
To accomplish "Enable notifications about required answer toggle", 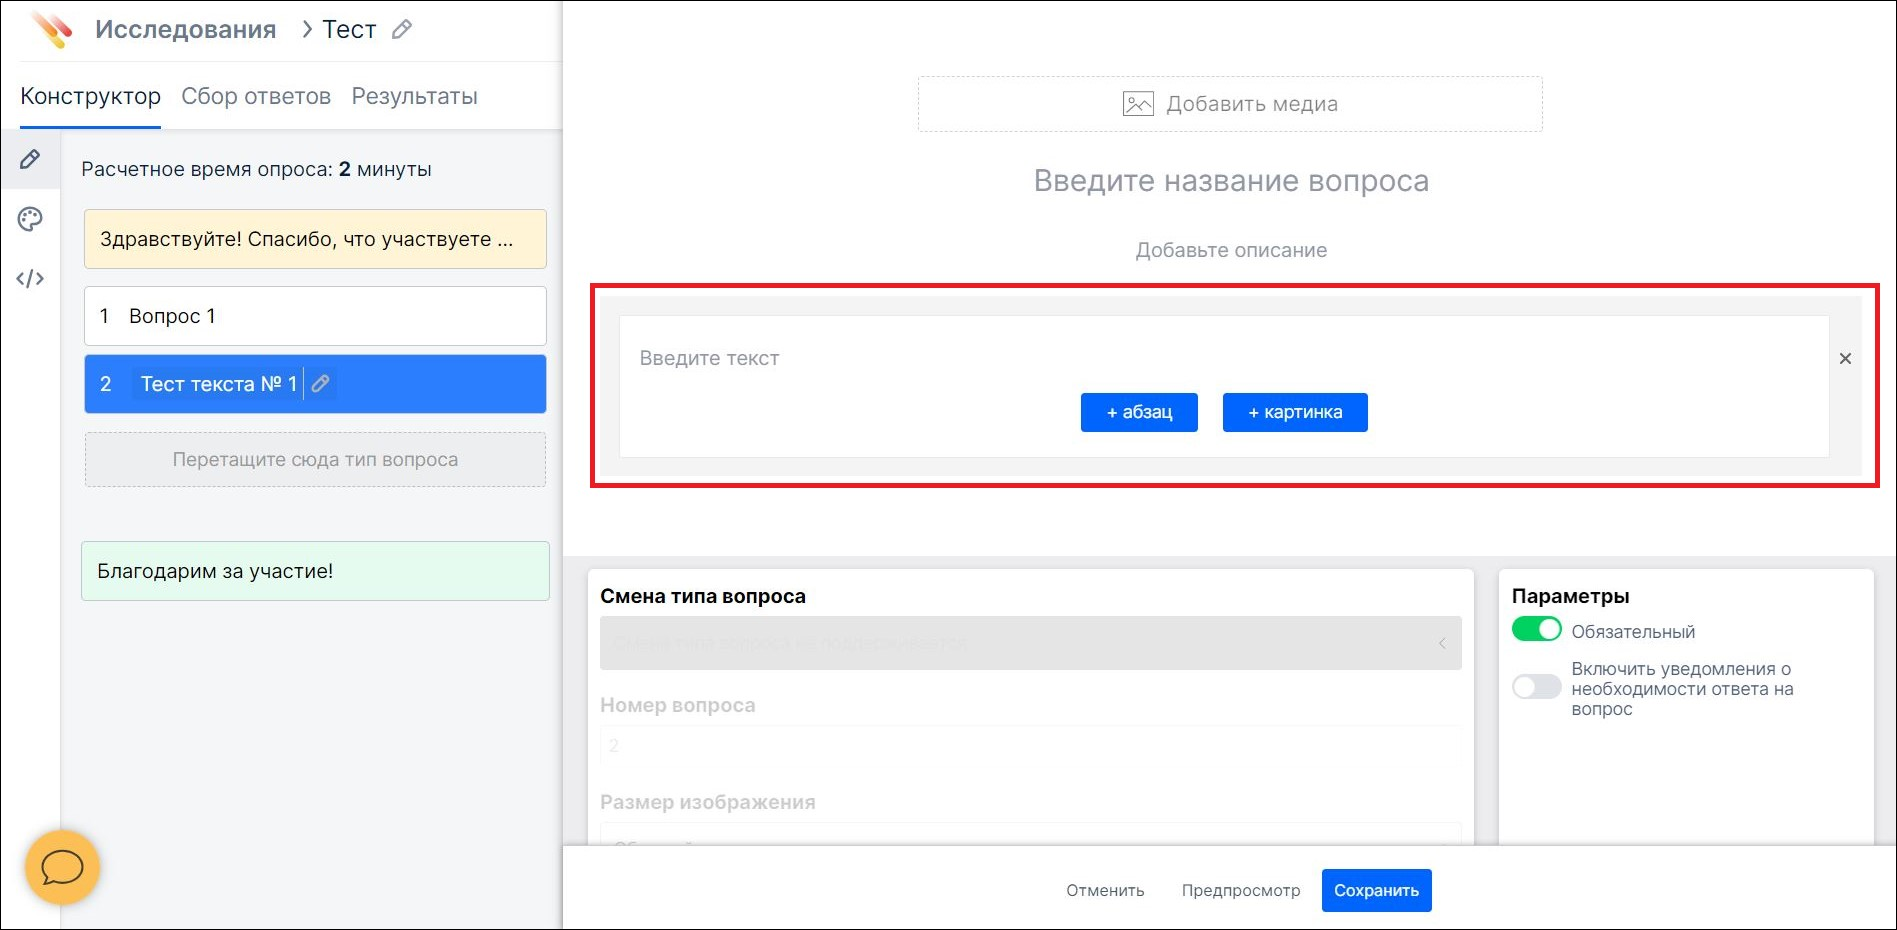I will tap(1537, 687).
